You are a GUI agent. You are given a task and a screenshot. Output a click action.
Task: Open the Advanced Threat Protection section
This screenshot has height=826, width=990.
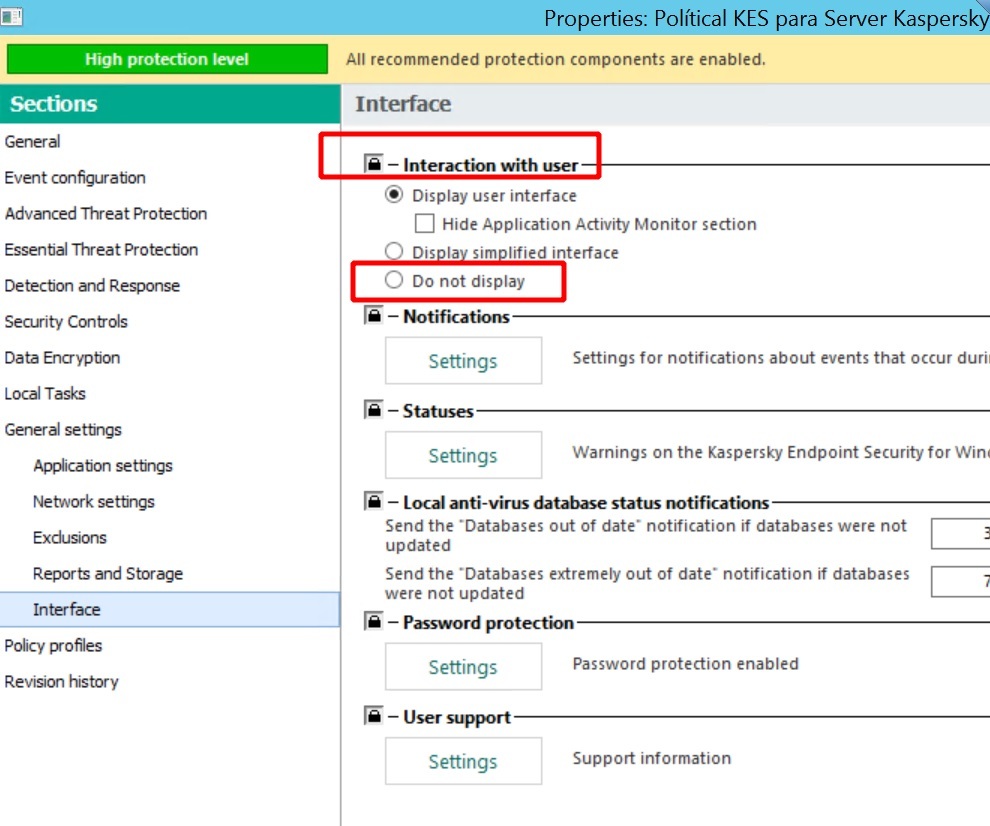(x=106, y=213)
